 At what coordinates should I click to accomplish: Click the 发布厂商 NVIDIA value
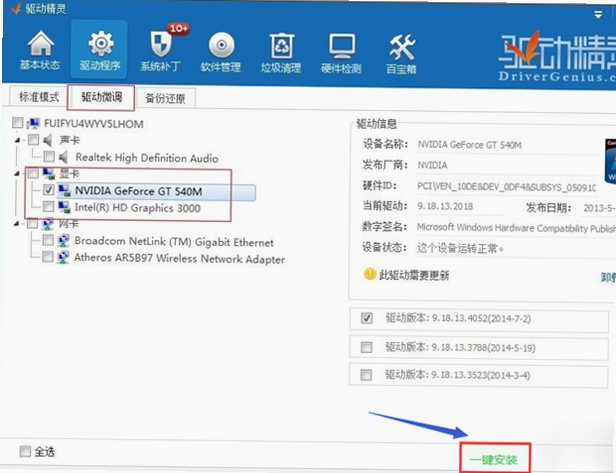click(432, 165)
